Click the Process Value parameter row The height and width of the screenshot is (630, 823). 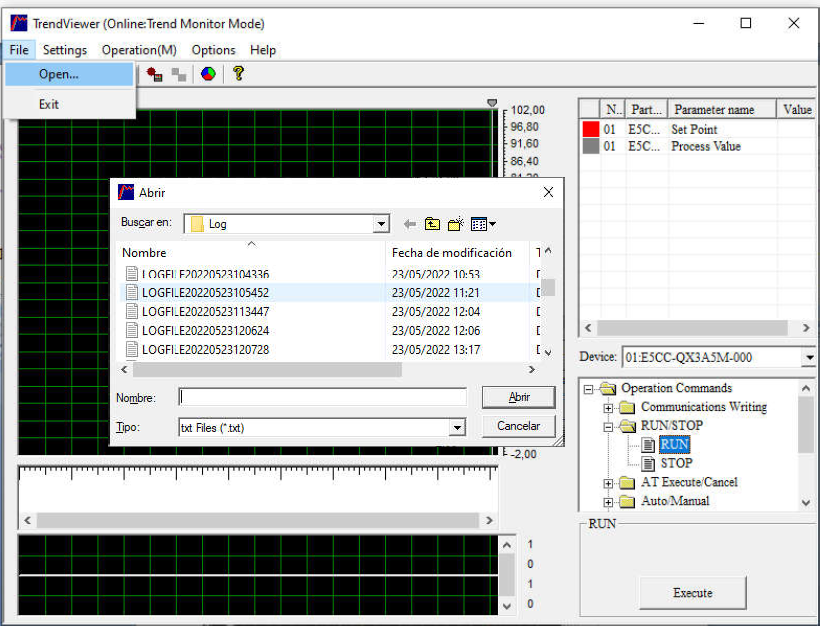click(x=698, y=146)
